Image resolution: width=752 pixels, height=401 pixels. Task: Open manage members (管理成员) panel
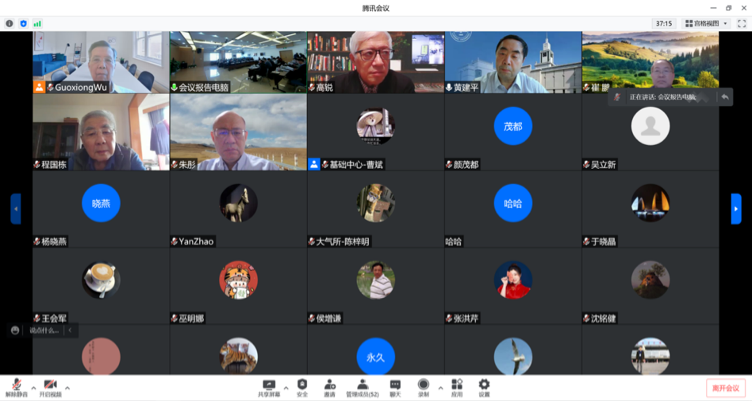click(x=362, y=385)
